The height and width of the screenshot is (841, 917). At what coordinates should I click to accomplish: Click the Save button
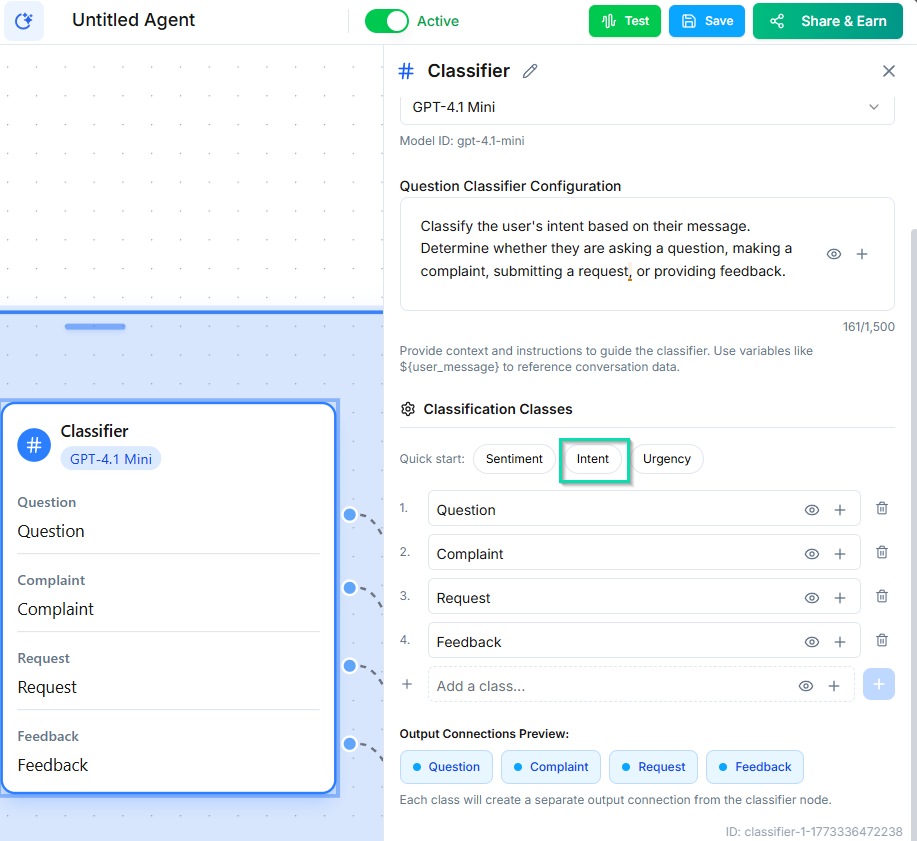pos(707,20)
